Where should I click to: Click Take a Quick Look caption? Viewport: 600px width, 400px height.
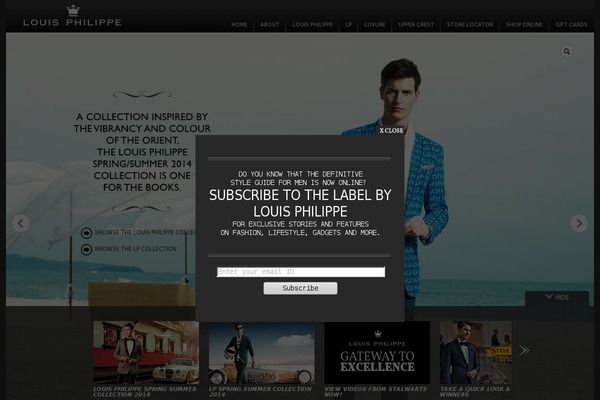[x=475, y=392]
